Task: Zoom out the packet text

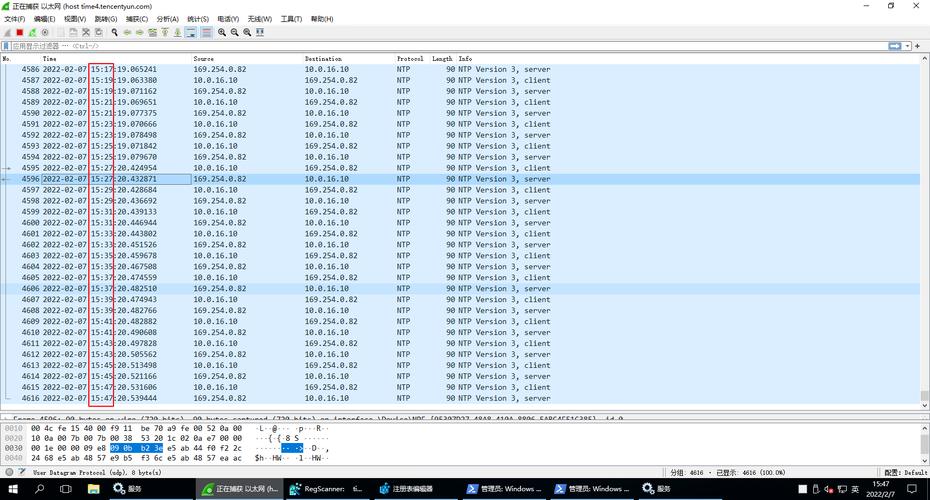Action: tap(234, 33)
